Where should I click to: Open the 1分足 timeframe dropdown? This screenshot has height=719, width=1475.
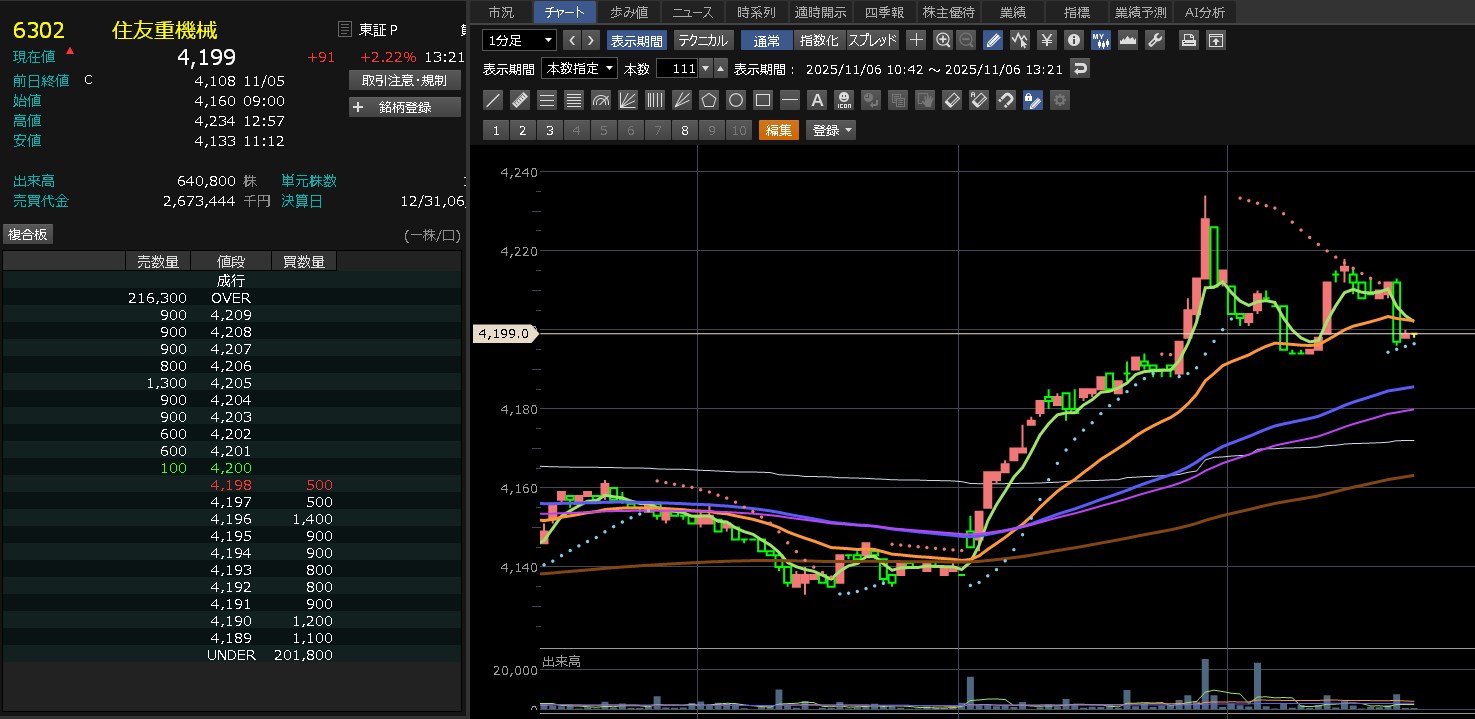(519, 40)
